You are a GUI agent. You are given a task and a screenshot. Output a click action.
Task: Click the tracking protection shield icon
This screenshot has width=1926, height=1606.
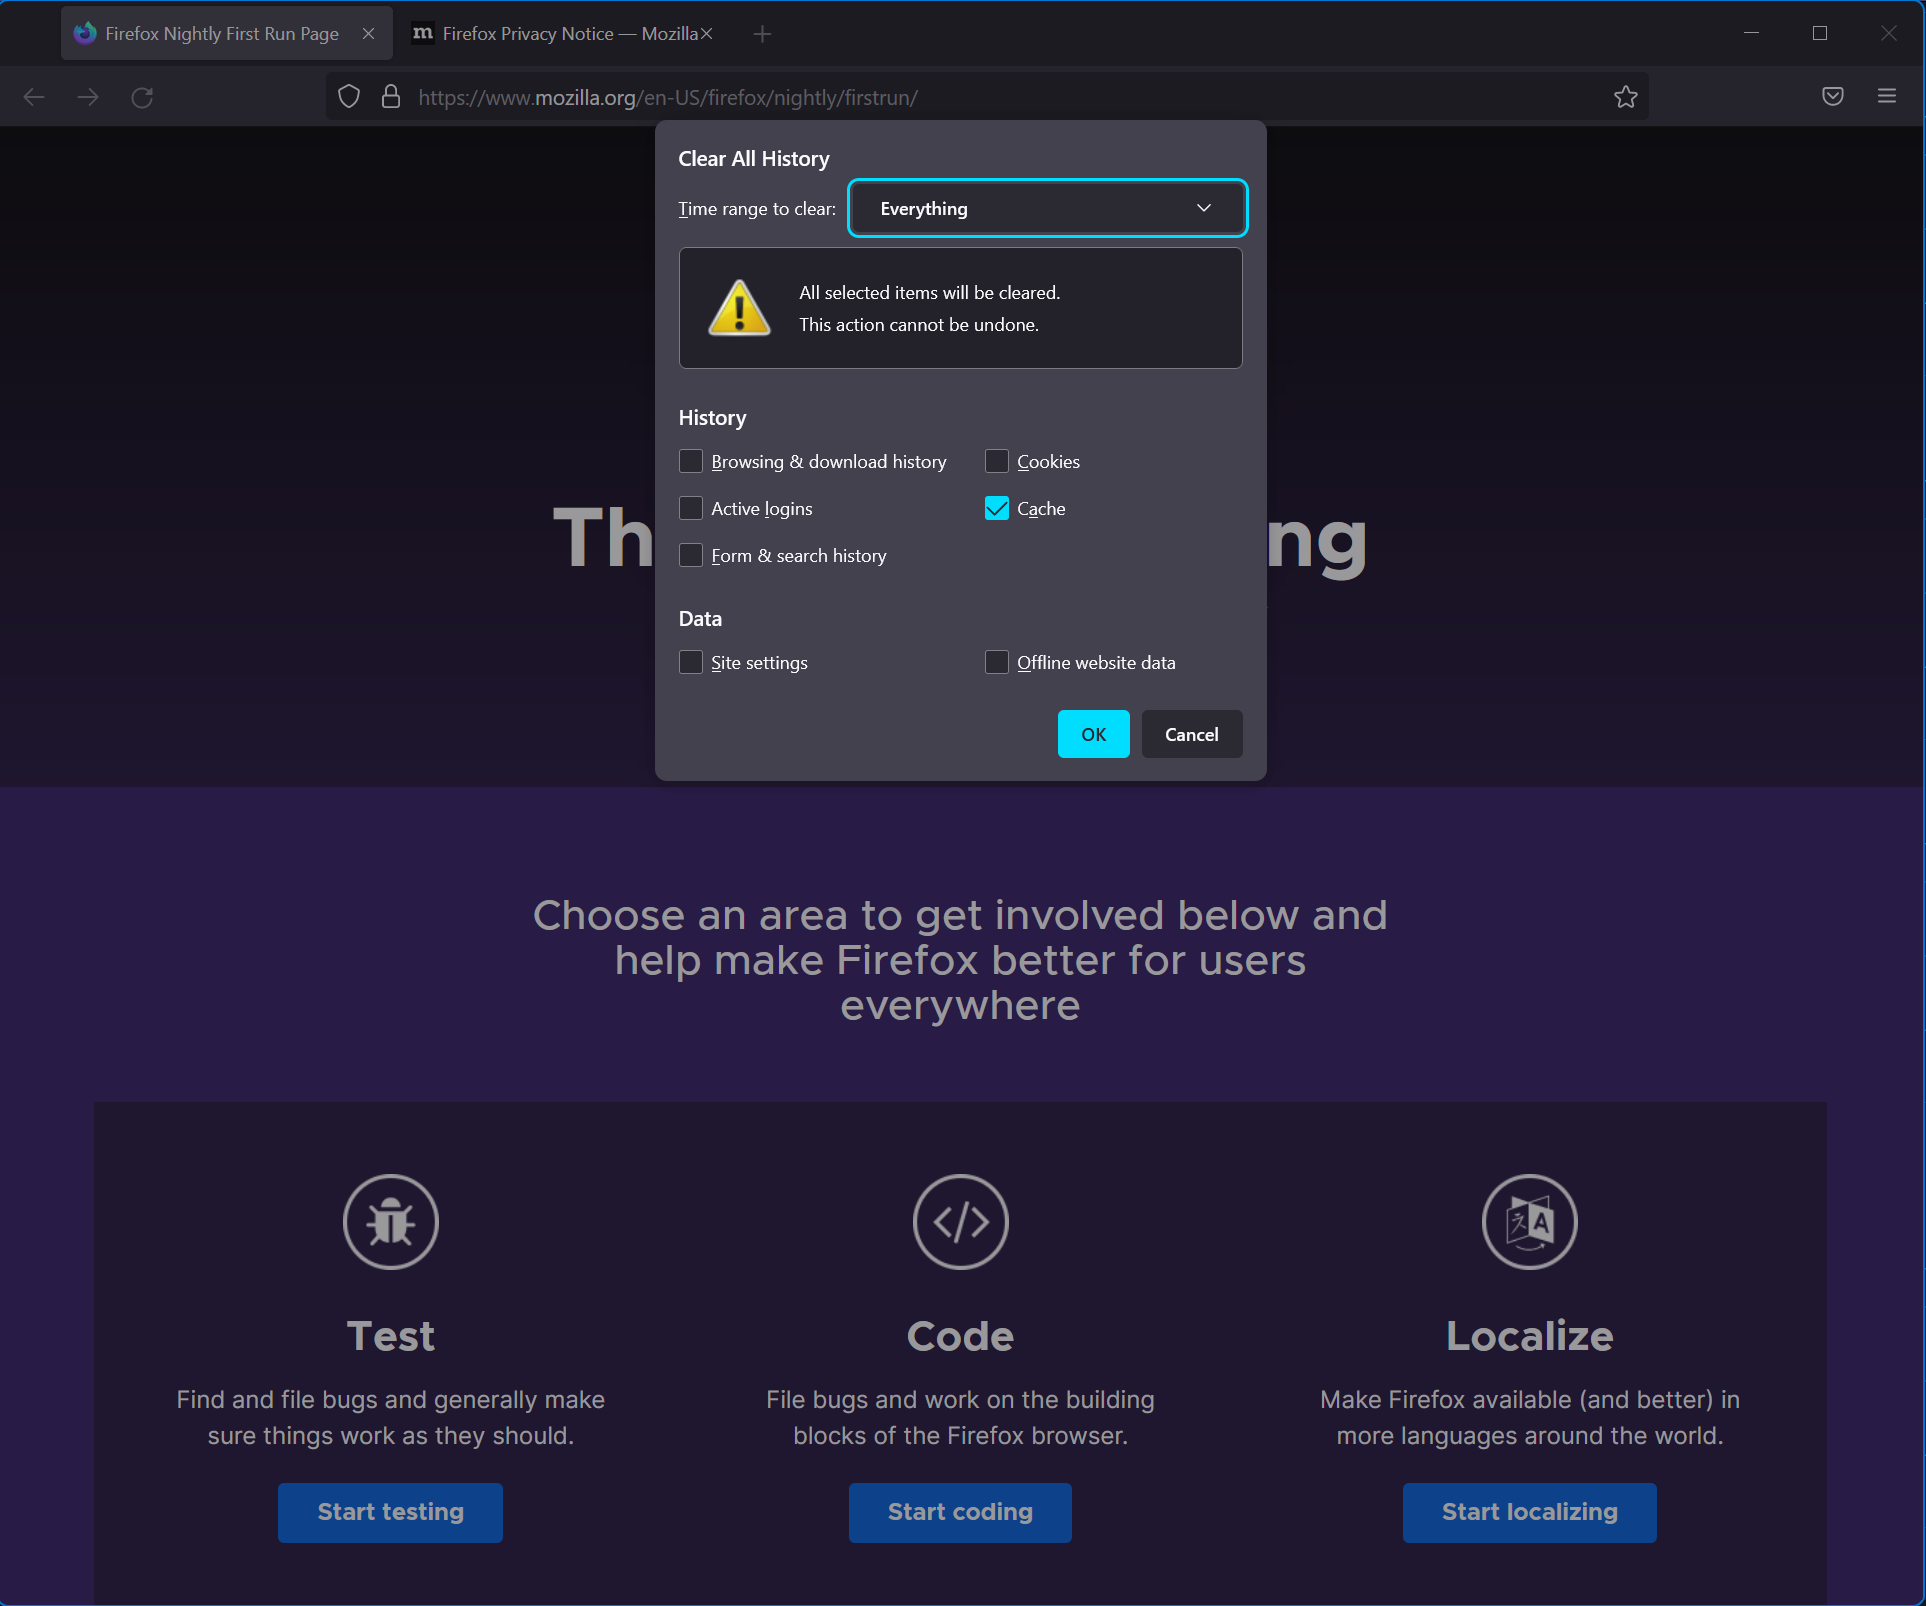click(349, 97)
